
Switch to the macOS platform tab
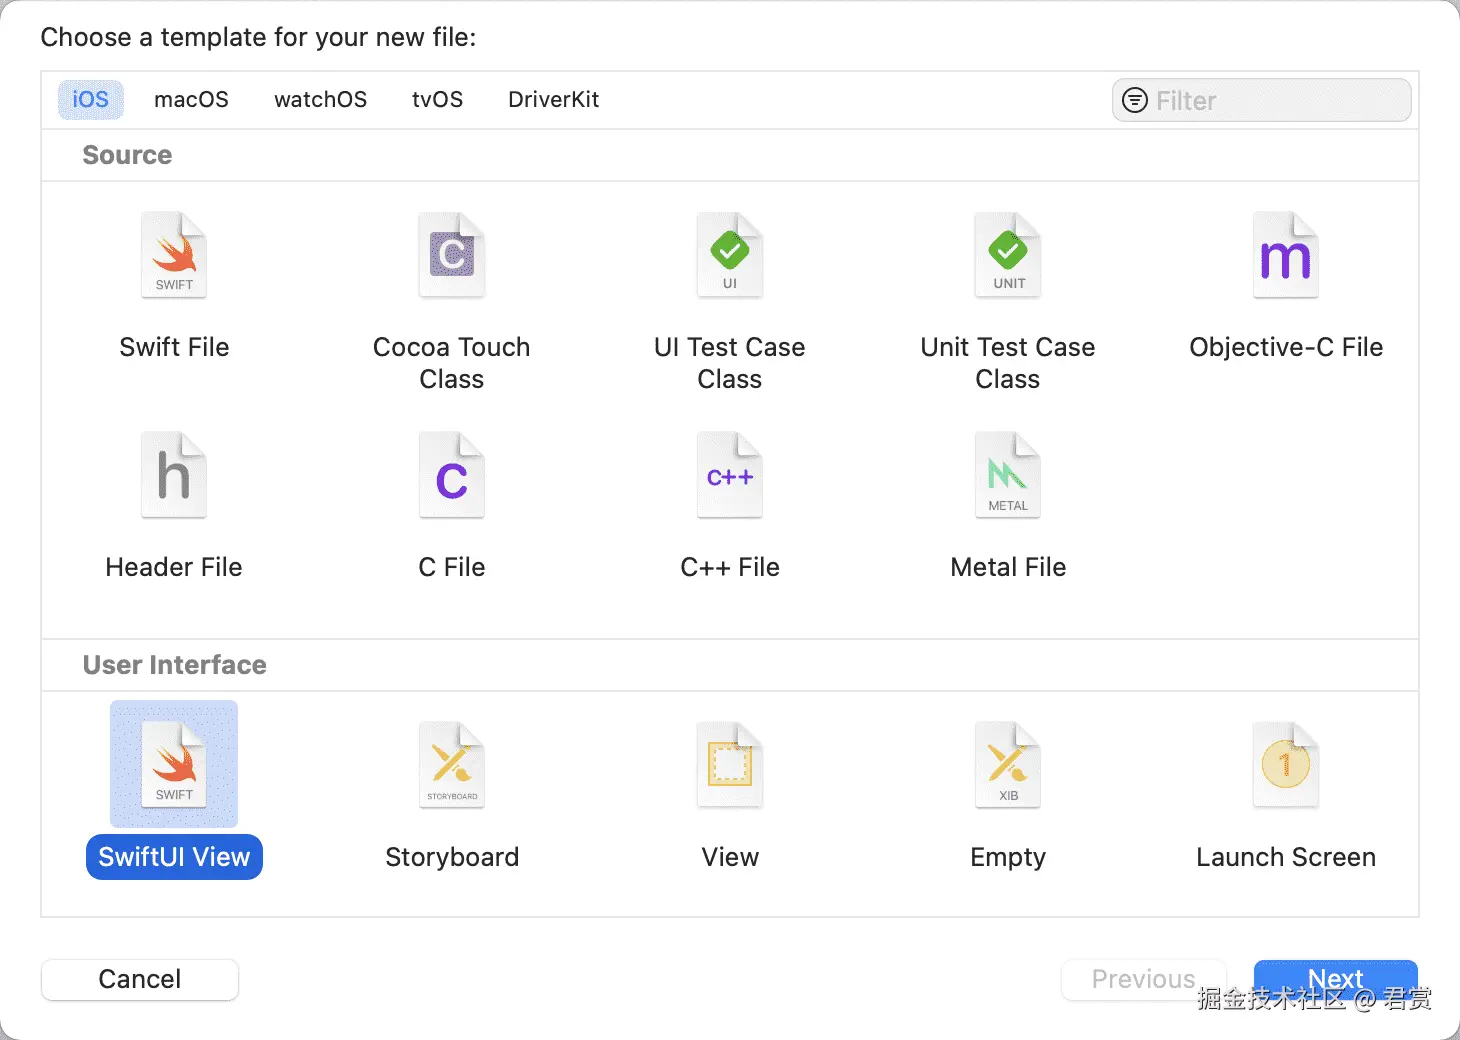(191, 100)
